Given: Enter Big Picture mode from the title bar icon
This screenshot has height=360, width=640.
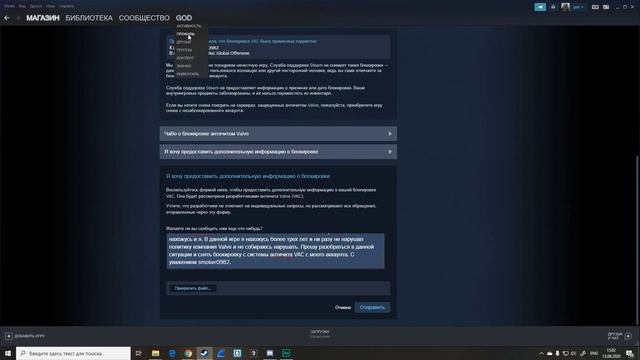Looking at the screenshot, I should tap(606, 7).
